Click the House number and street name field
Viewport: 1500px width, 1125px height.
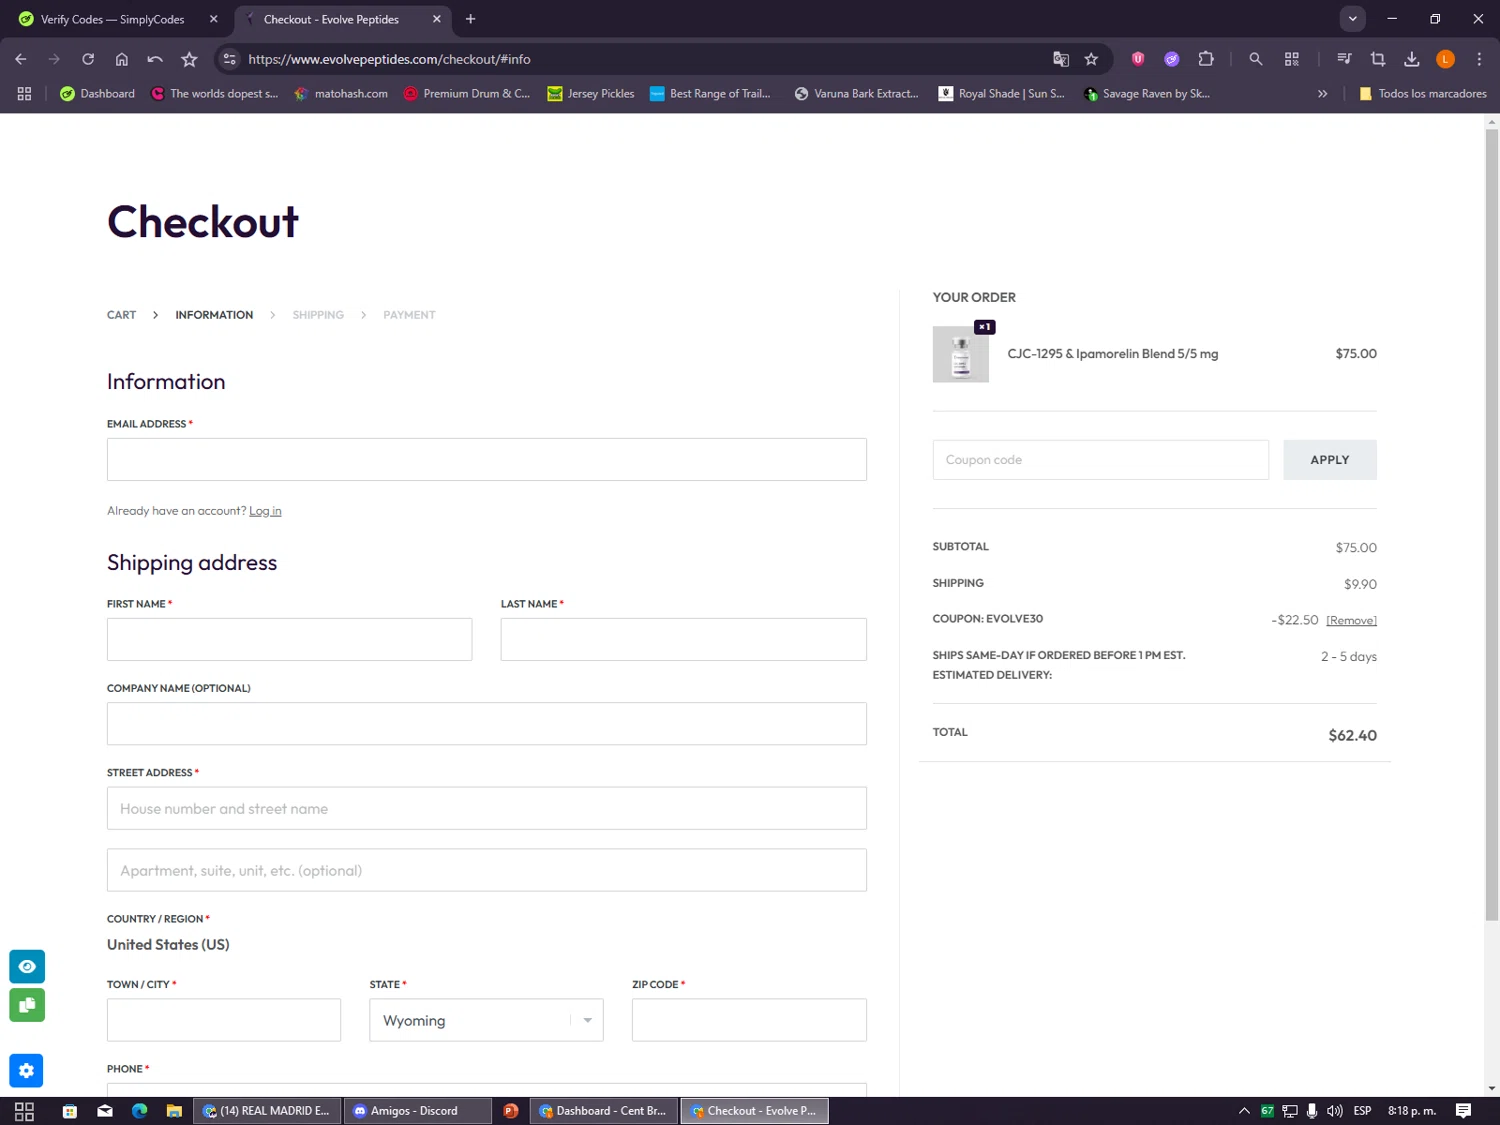(486, 808)
